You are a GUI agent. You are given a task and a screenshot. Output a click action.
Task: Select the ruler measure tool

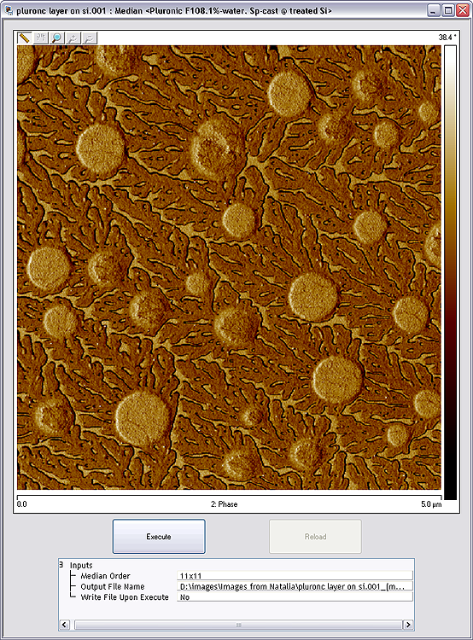(x=24, y=38)
